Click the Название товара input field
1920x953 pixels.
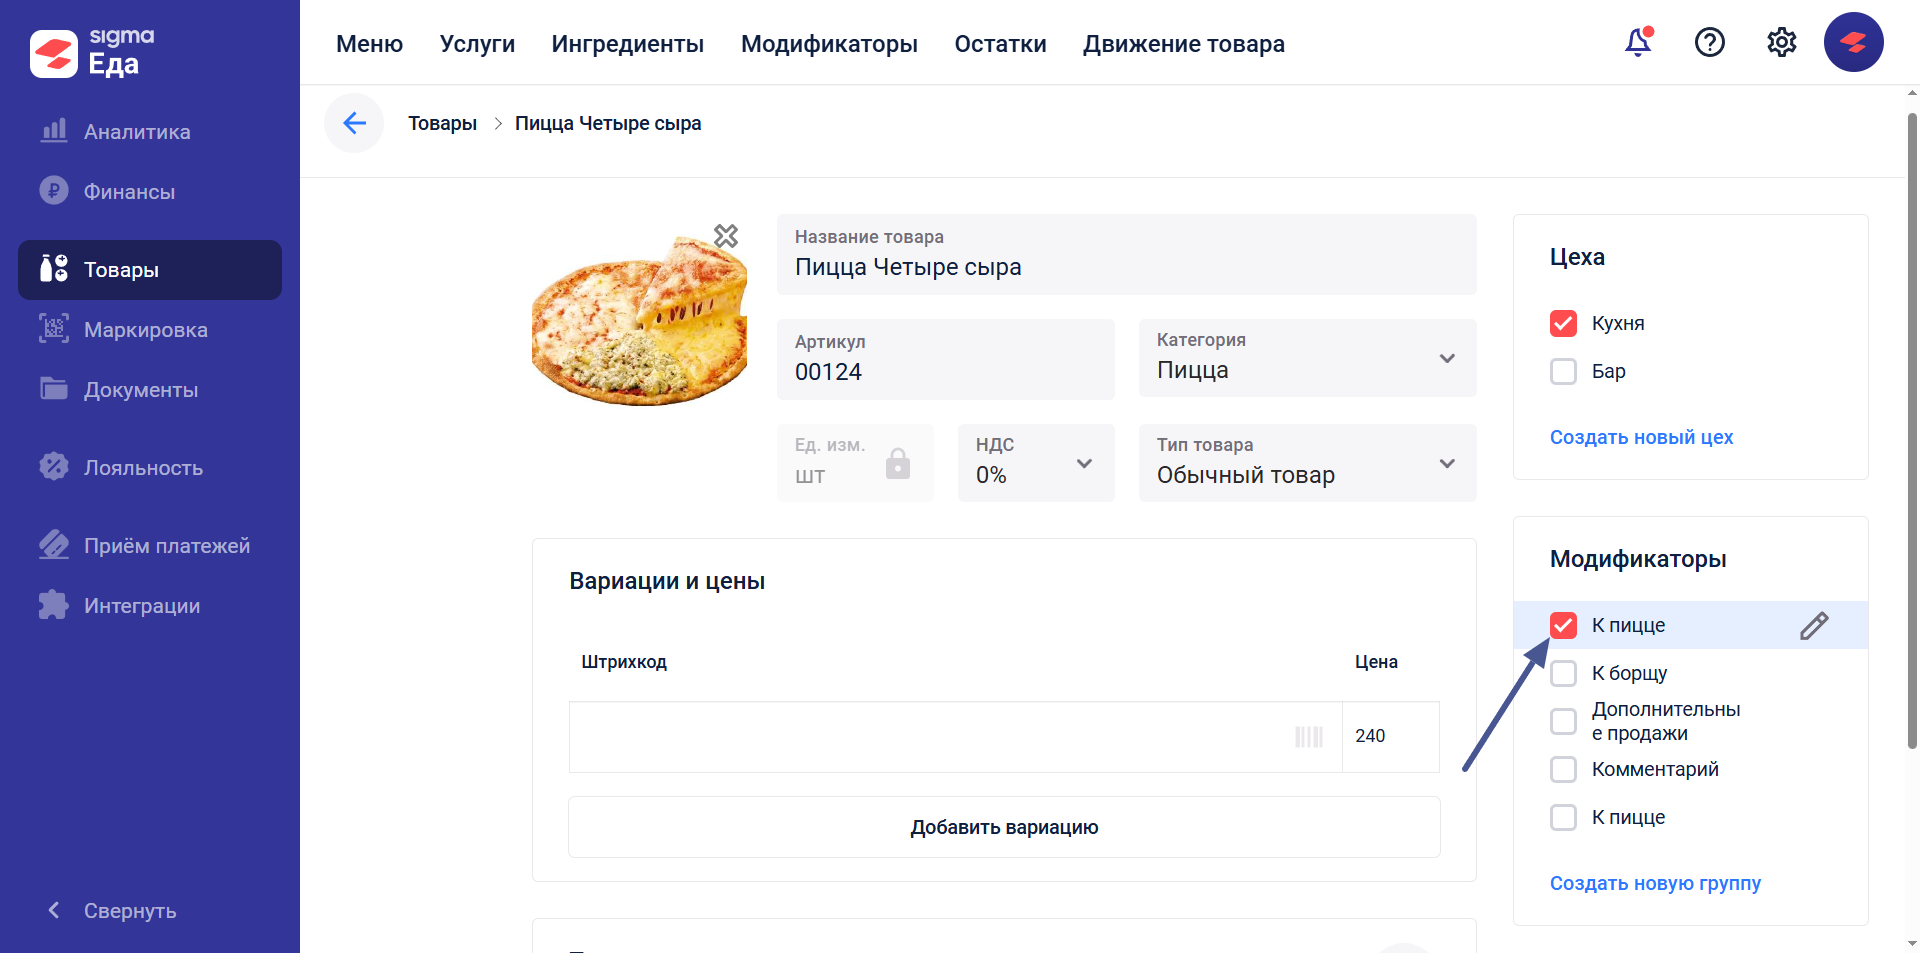coord(1126,266)
